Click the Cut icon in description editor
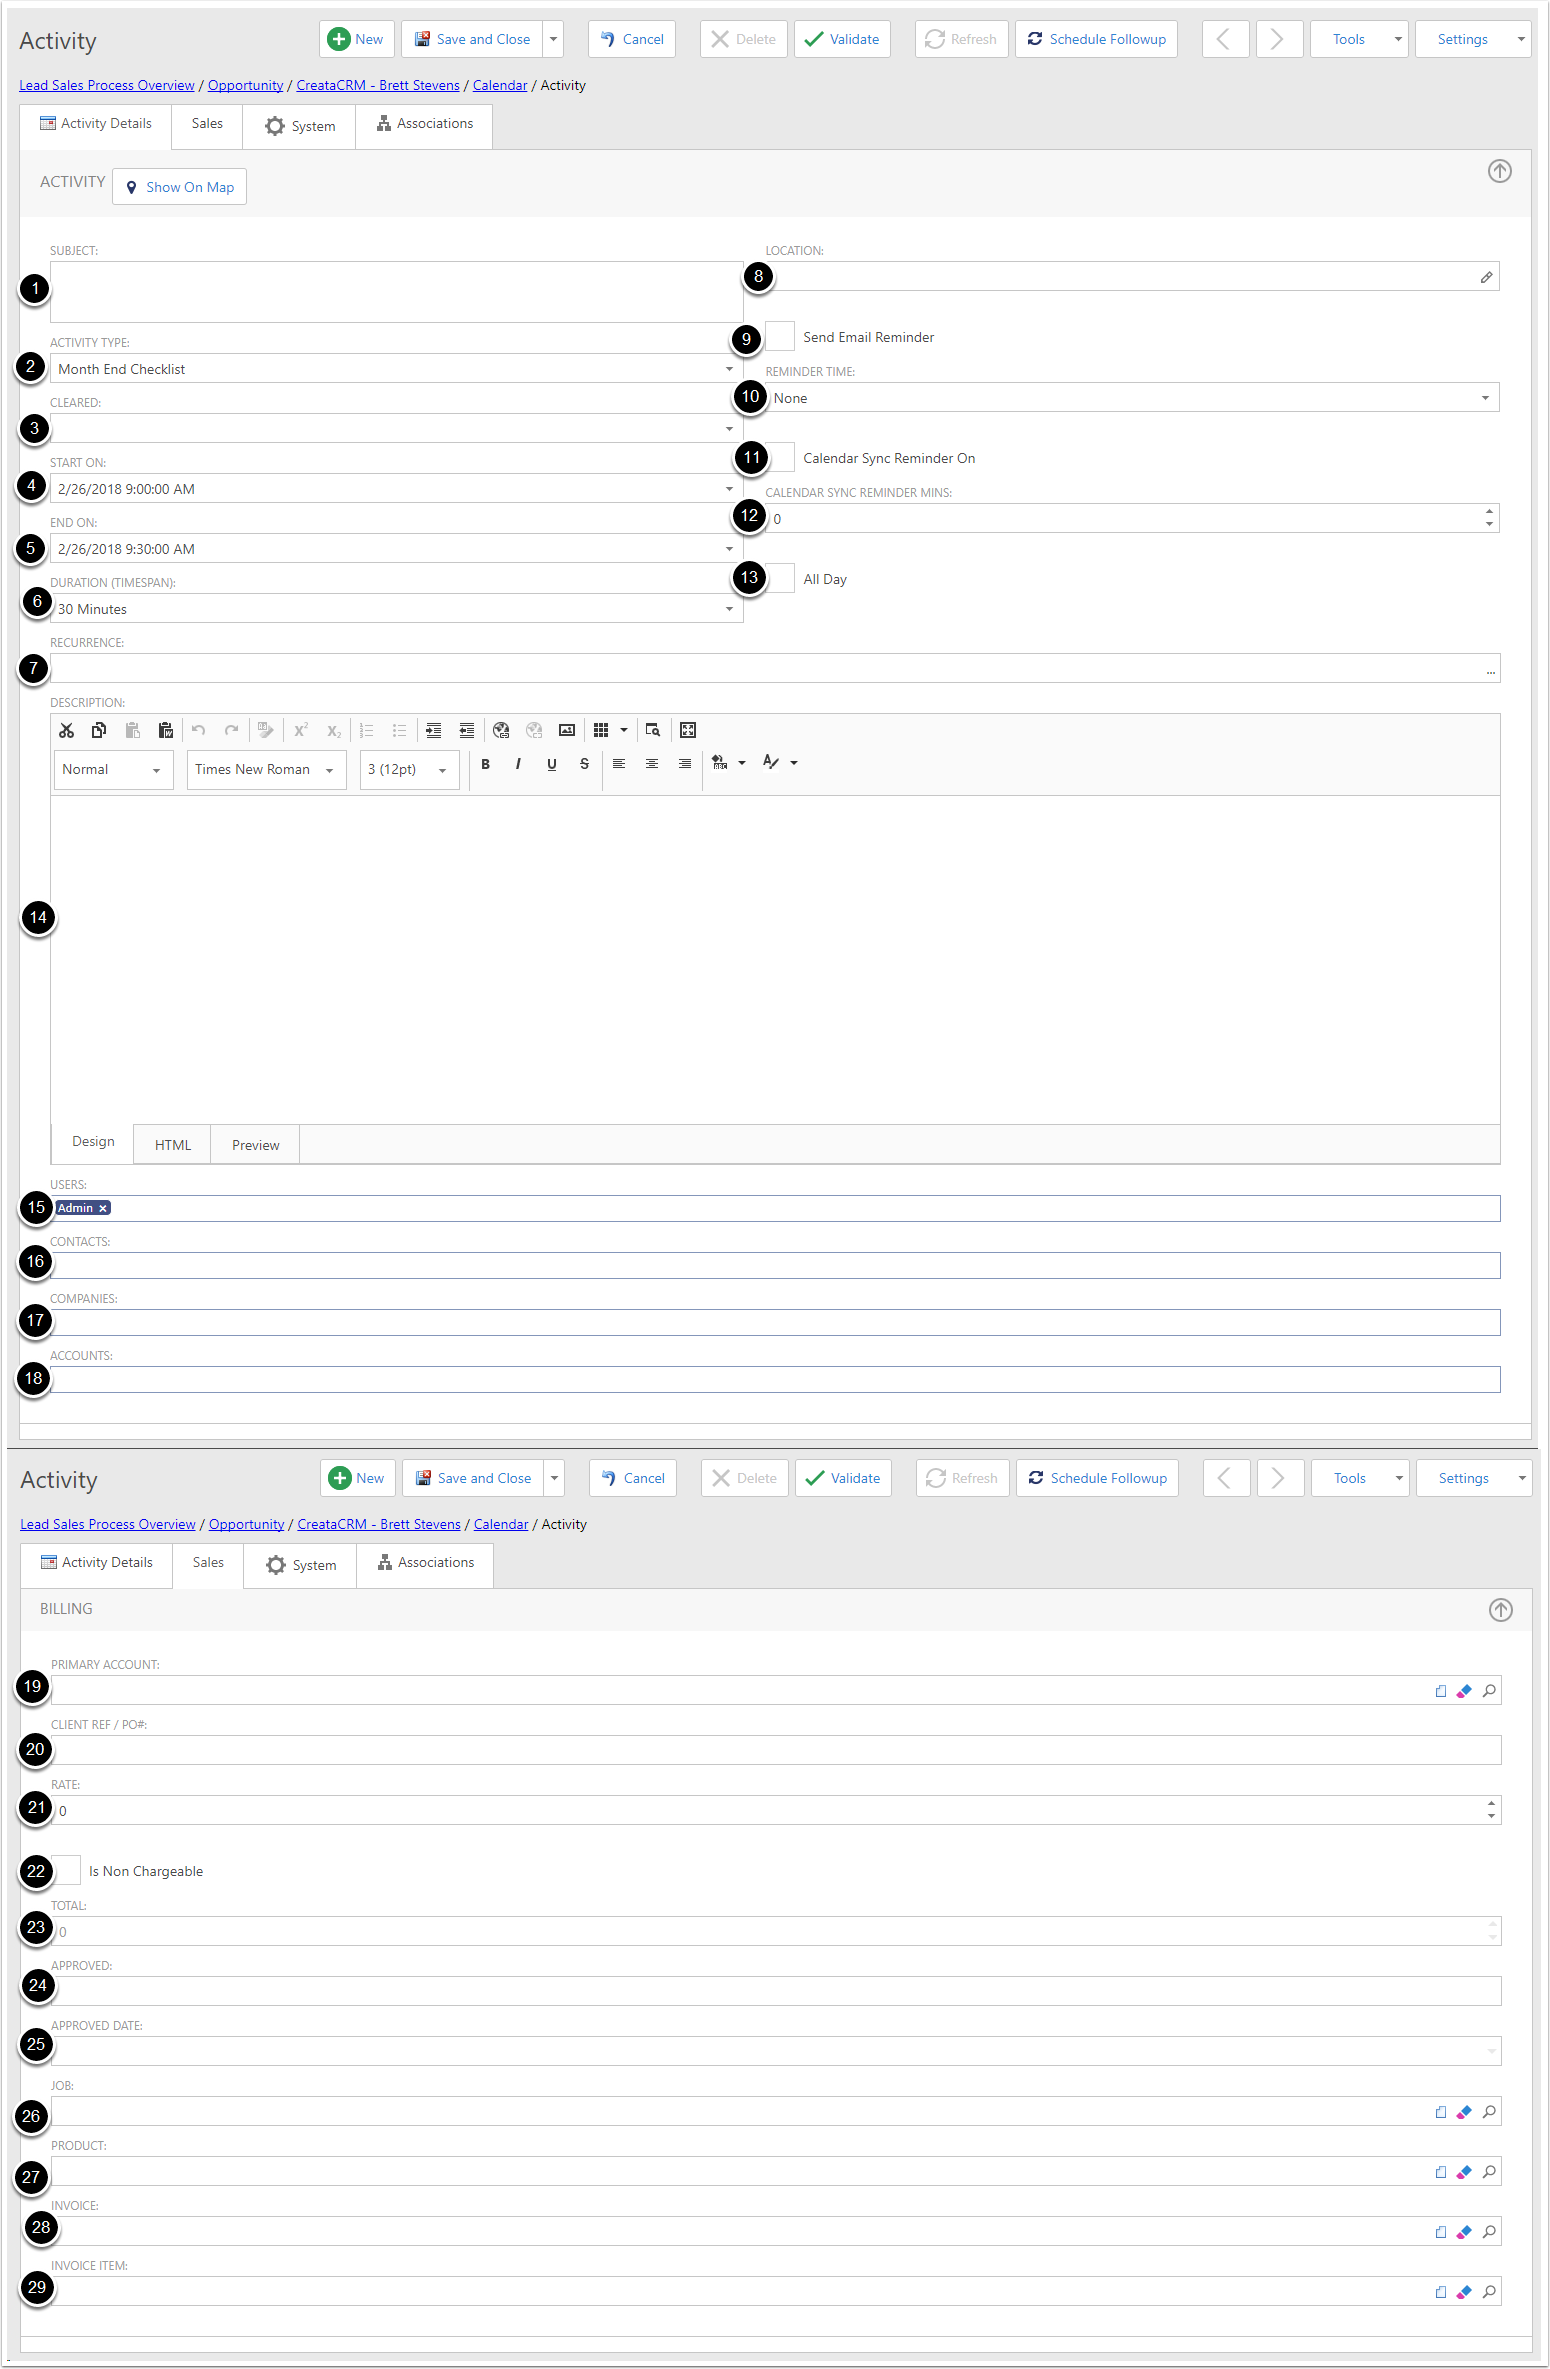The width and height of the screenshot is (1550, 2369). 66,730
